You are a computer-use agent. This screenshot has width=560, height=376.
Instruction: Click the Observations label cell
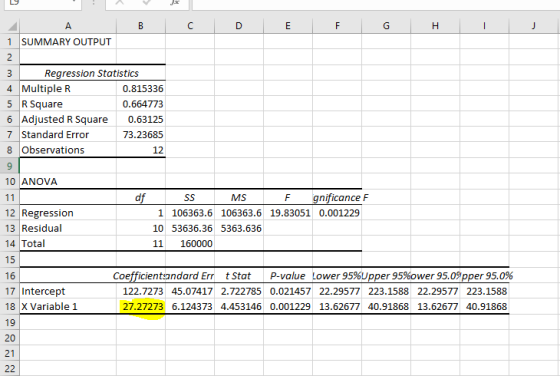click(68, 150)
